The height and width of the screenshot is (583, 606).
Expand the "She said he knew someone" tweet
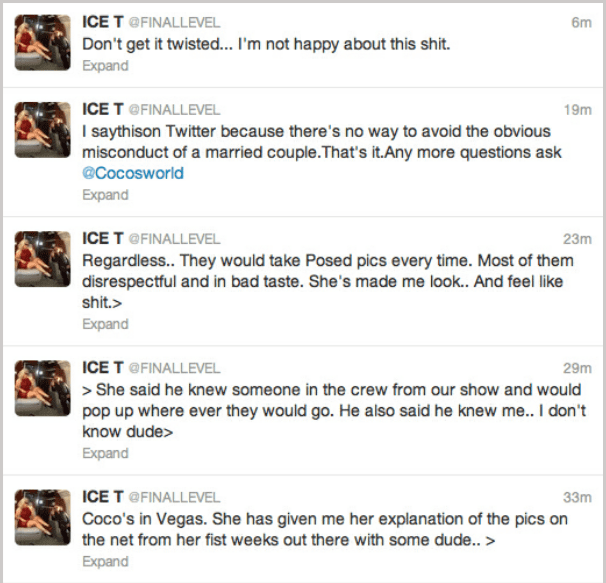105,453
